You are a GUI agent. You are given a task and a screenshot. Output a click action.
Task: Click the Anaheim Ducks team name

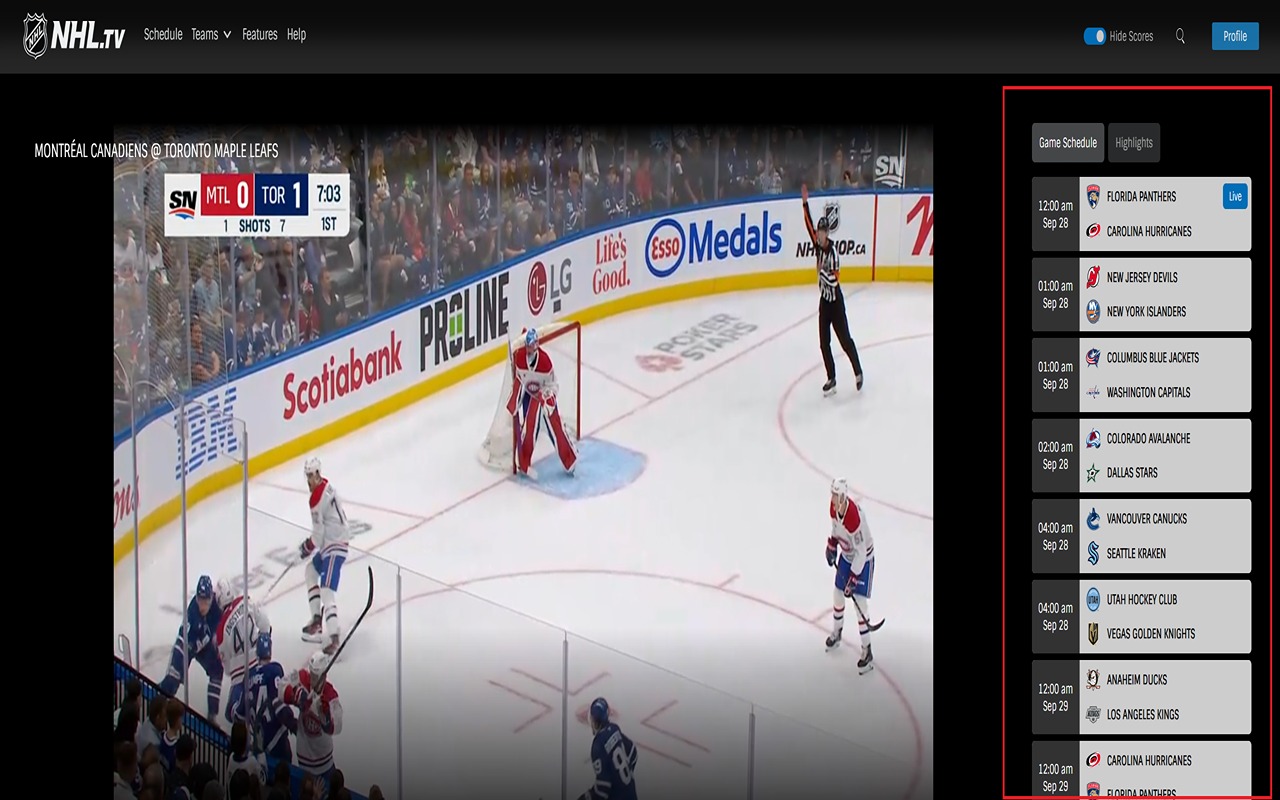(1137, 680)
